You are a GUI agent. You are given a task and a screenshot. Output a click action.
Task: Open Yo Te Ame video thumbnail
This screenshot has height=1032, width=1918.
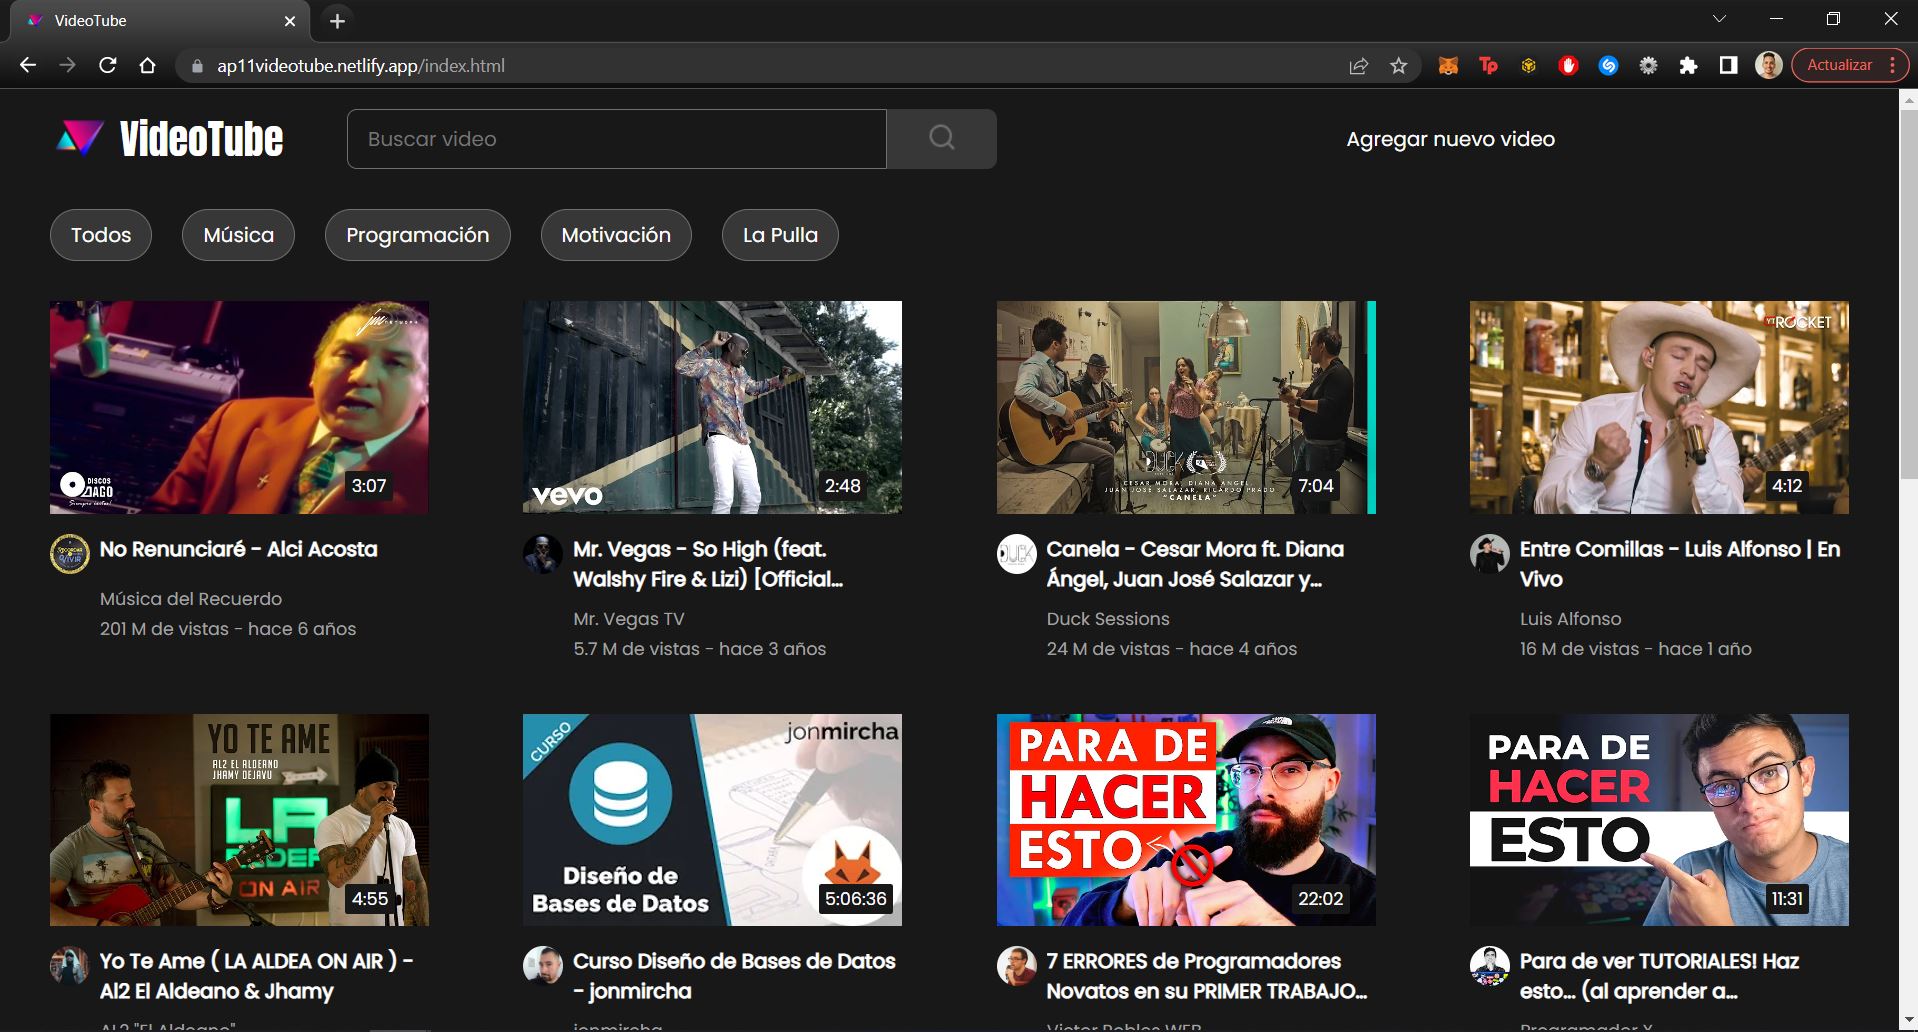(239, 820)
